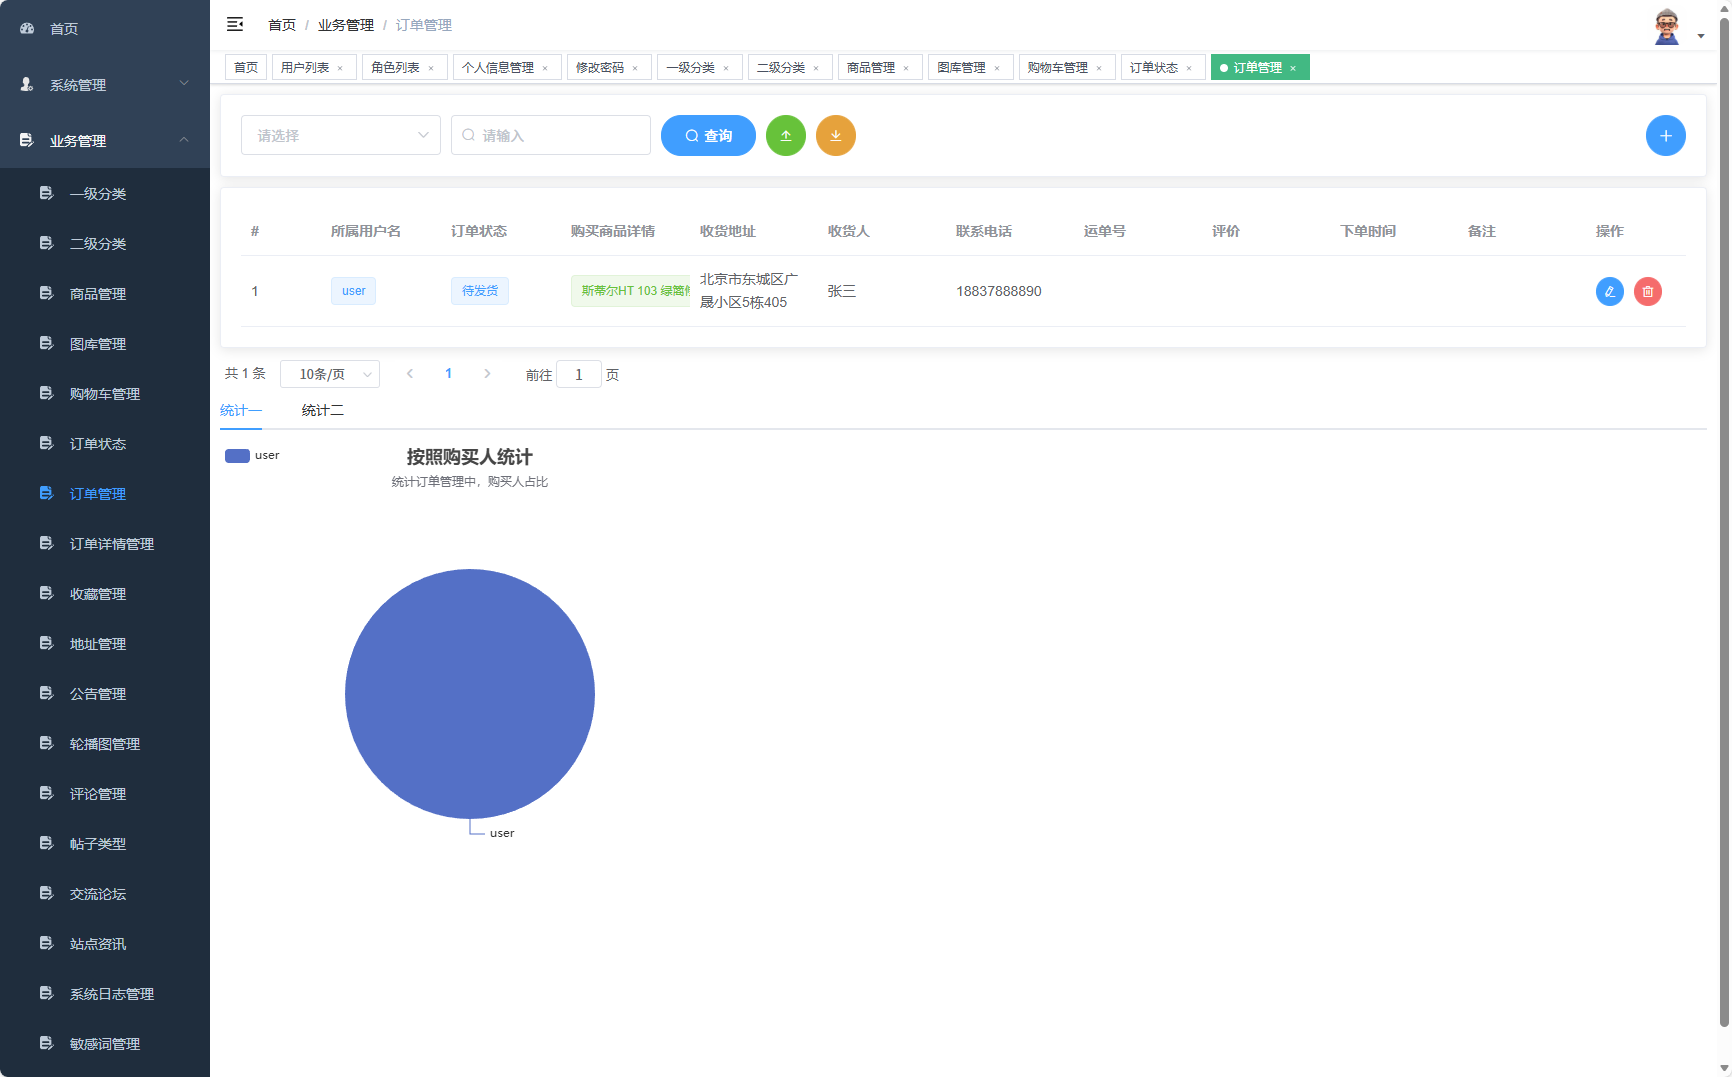Open the user avatar menu
This screenshot has width=1732, height=1077.
click(x=1668, y=28)
